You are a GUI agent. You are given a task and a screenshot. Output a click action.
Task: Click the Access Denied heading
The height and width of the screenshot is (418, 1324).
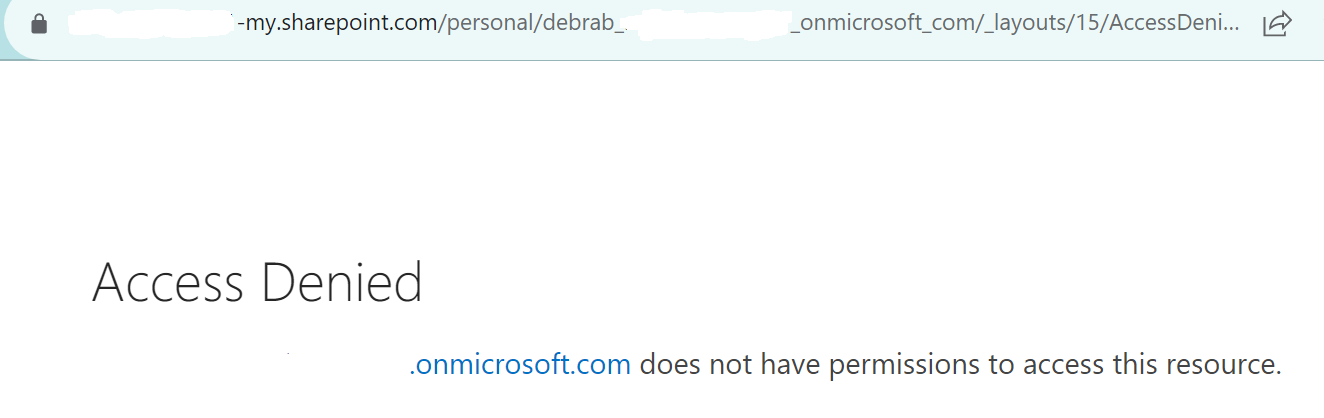257,283
